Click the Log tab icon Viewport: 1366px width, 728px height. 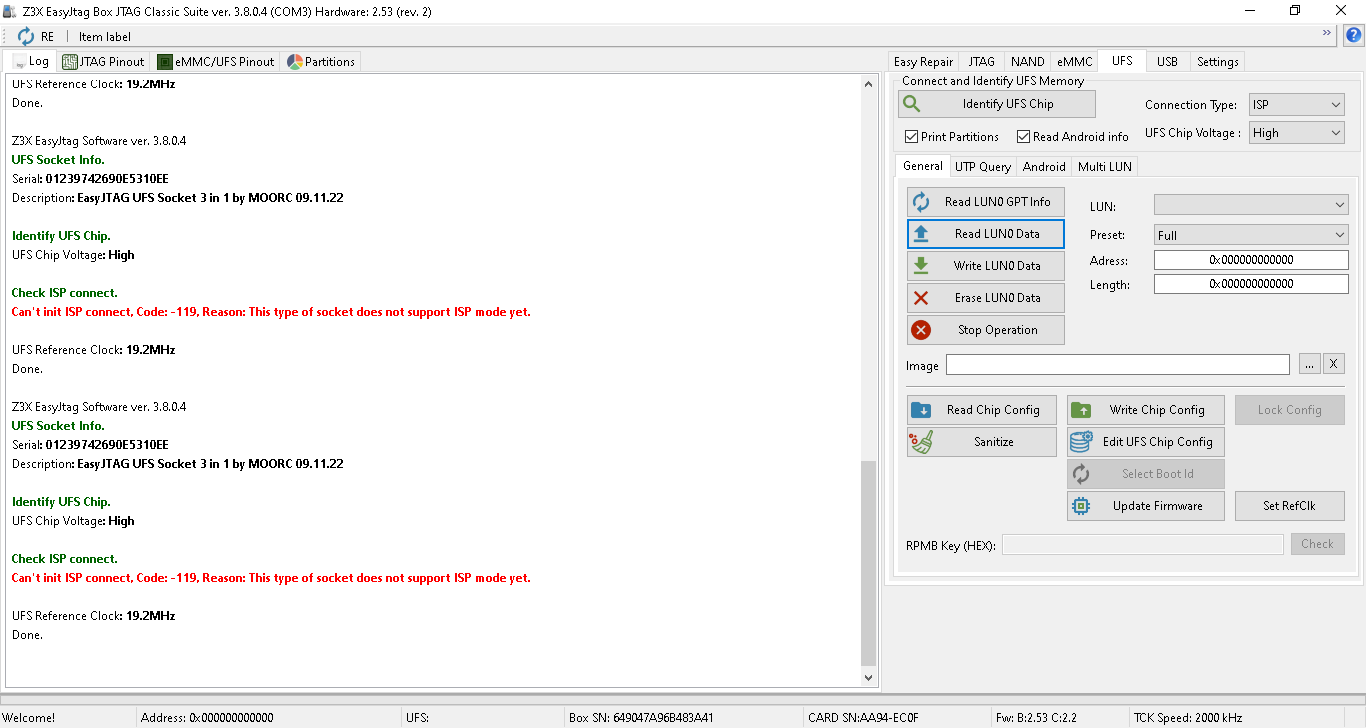[18, 61]
